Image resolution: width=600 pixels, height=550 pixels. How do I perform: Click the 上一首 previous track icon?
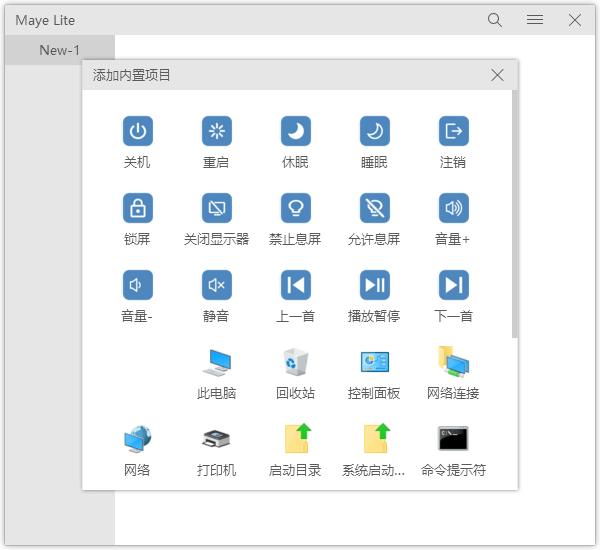(x=295, y=285)
